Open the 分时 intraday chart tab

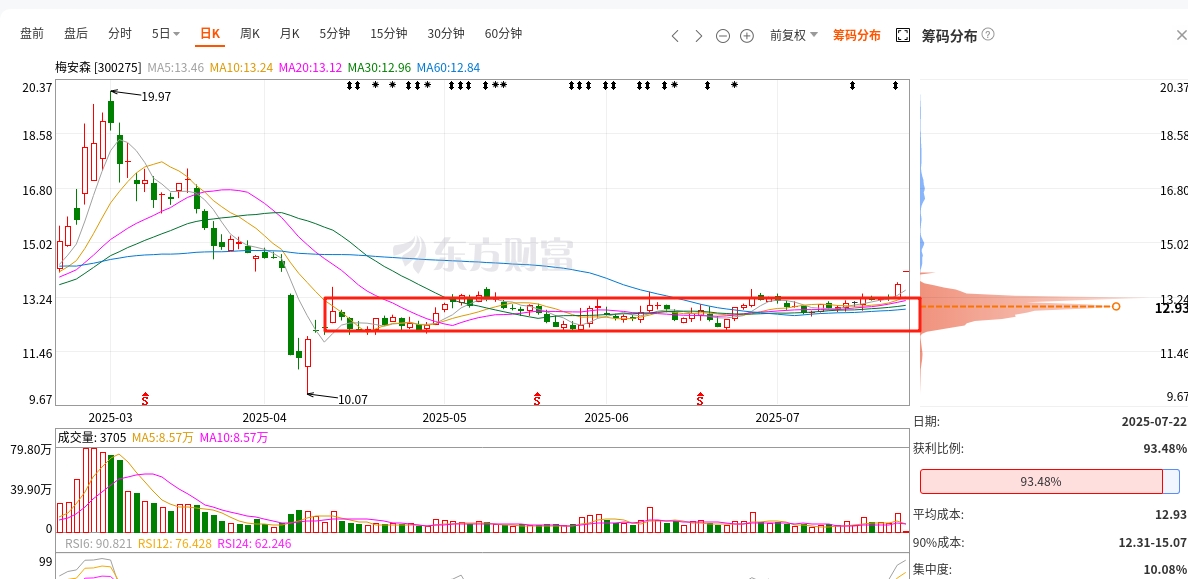(x=120, y=33)
